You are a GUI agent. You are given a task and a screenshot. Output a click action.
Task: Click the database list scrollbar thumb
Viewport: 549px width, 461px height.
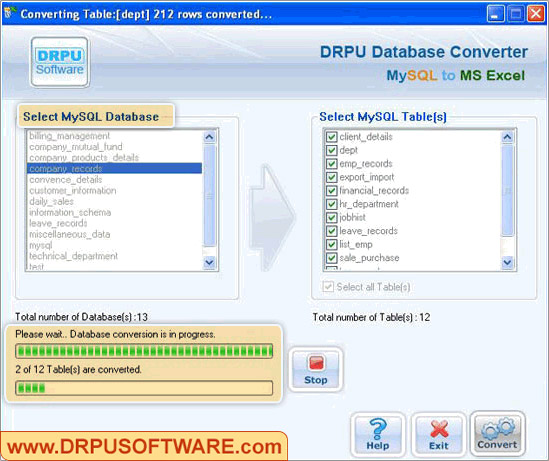click(x=209, y=196)
